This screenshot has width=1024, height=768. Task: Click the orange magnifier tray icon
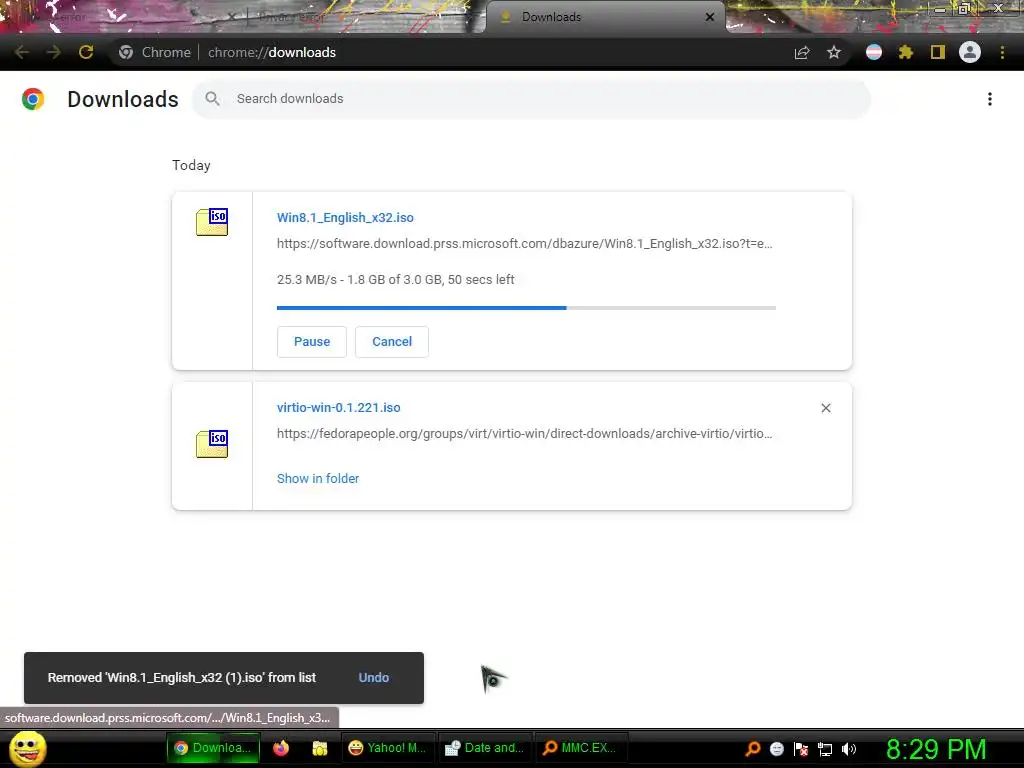[753, 748]
